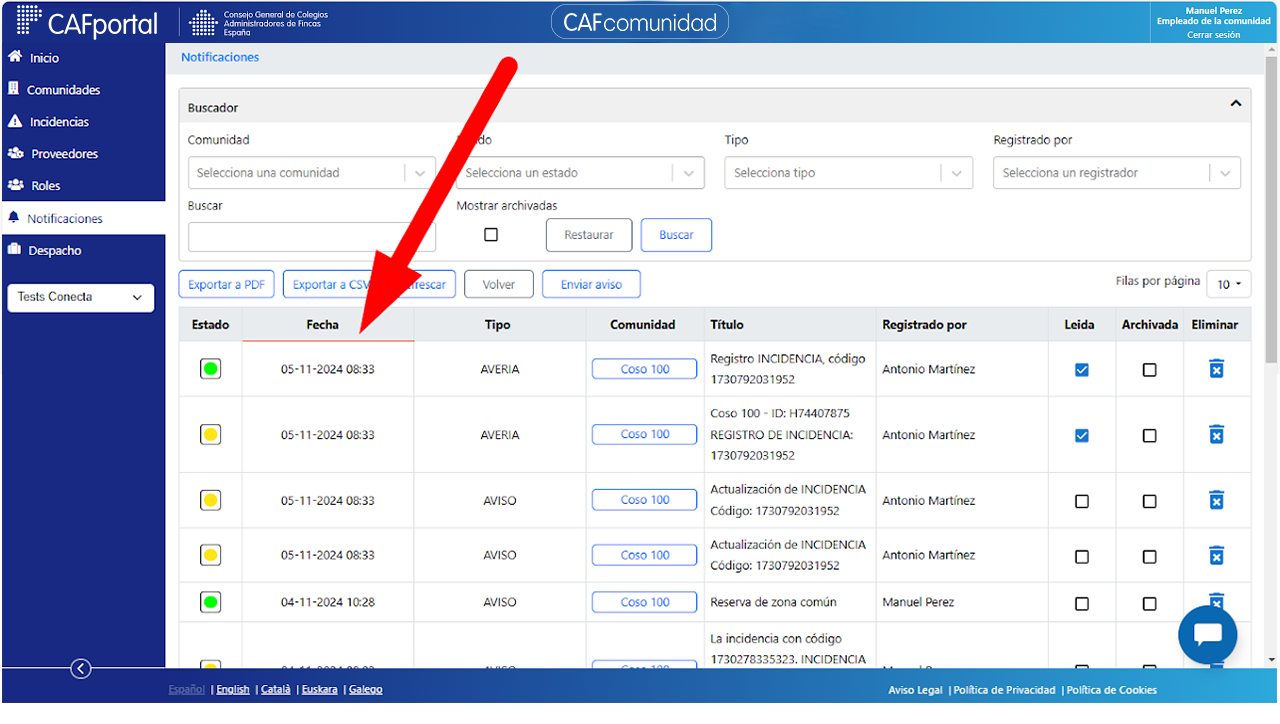1280x724 pixels.
Task: Delete the third notification row
Action: coord(1216,500)
